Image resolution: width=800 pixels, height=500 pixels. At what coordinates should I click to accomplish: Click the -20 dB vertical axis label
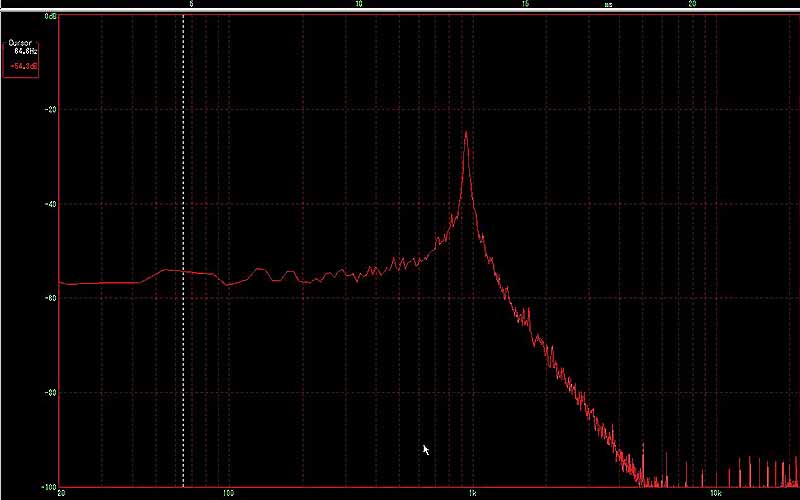coord(51,110)
